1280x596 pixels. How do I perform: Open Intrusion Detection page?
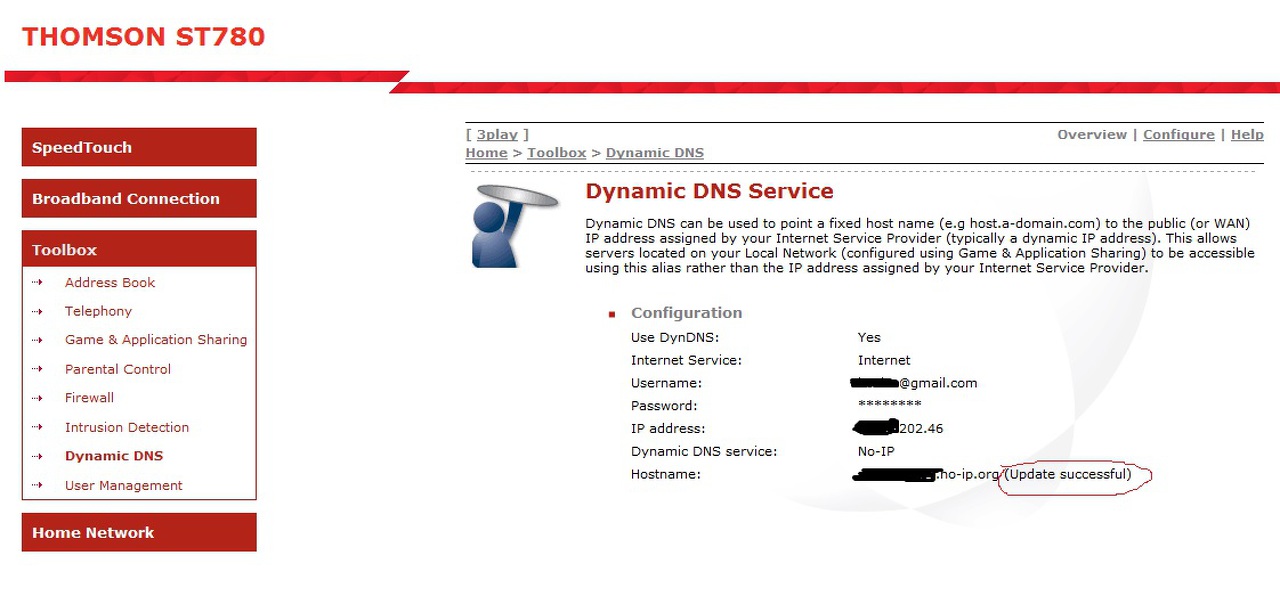(x=127, y=427)
